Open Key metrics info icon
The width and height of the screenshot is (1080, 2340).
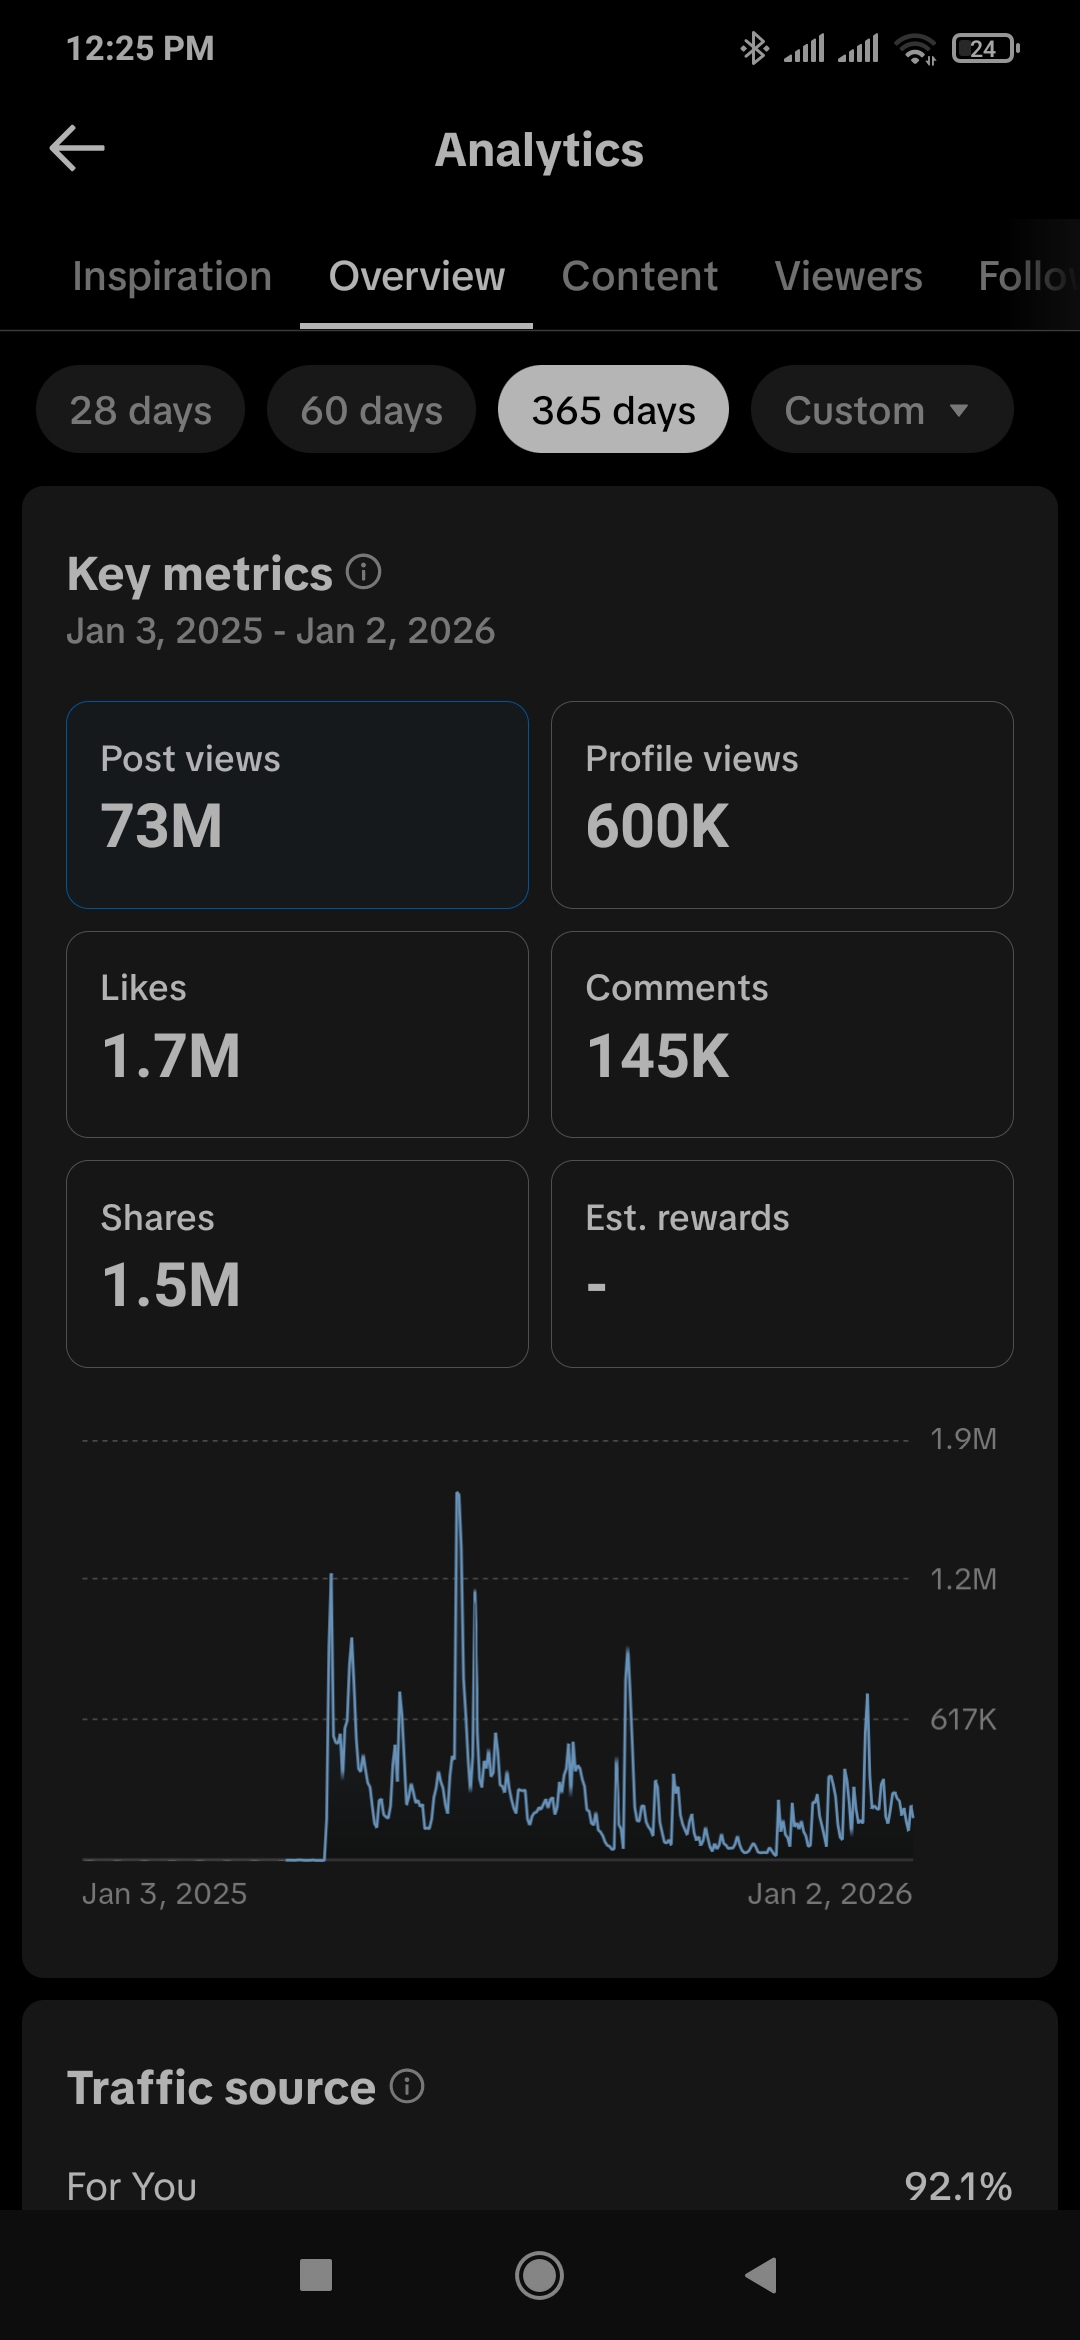point(364,572)
